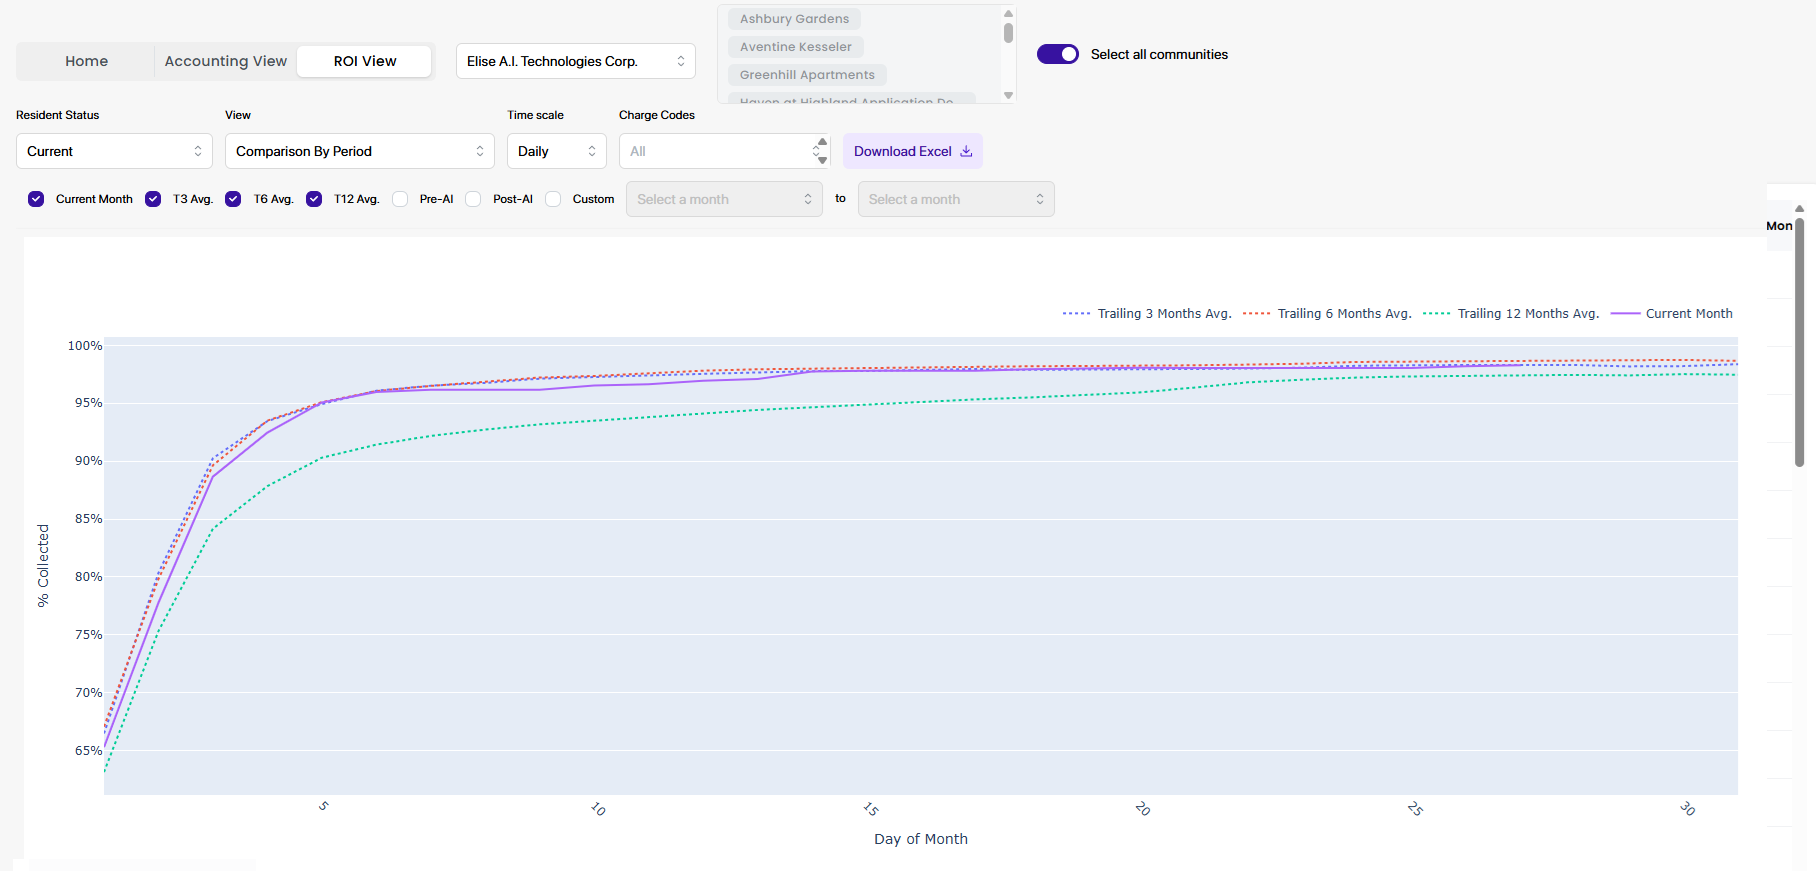Click the Charge Codes up arrow icon

click(x=822, y=142)
